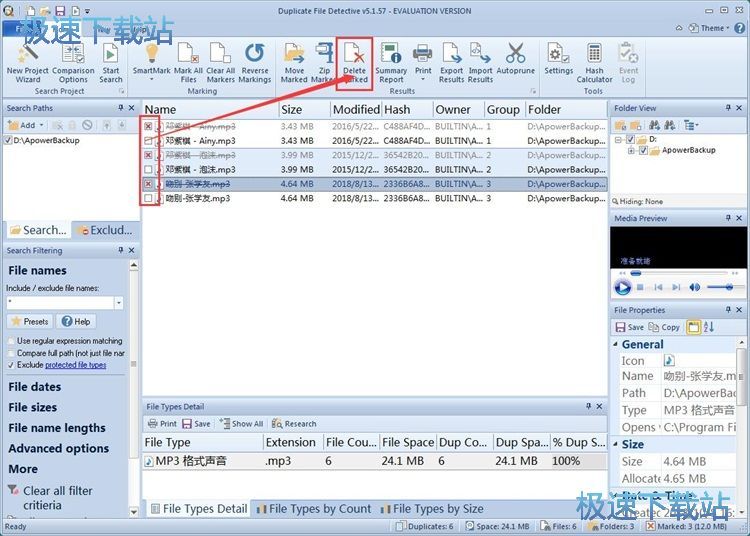Screen dimensions: 750x536
Task: Click Clear all filter criteria
Action: click(x=56, y=498)
